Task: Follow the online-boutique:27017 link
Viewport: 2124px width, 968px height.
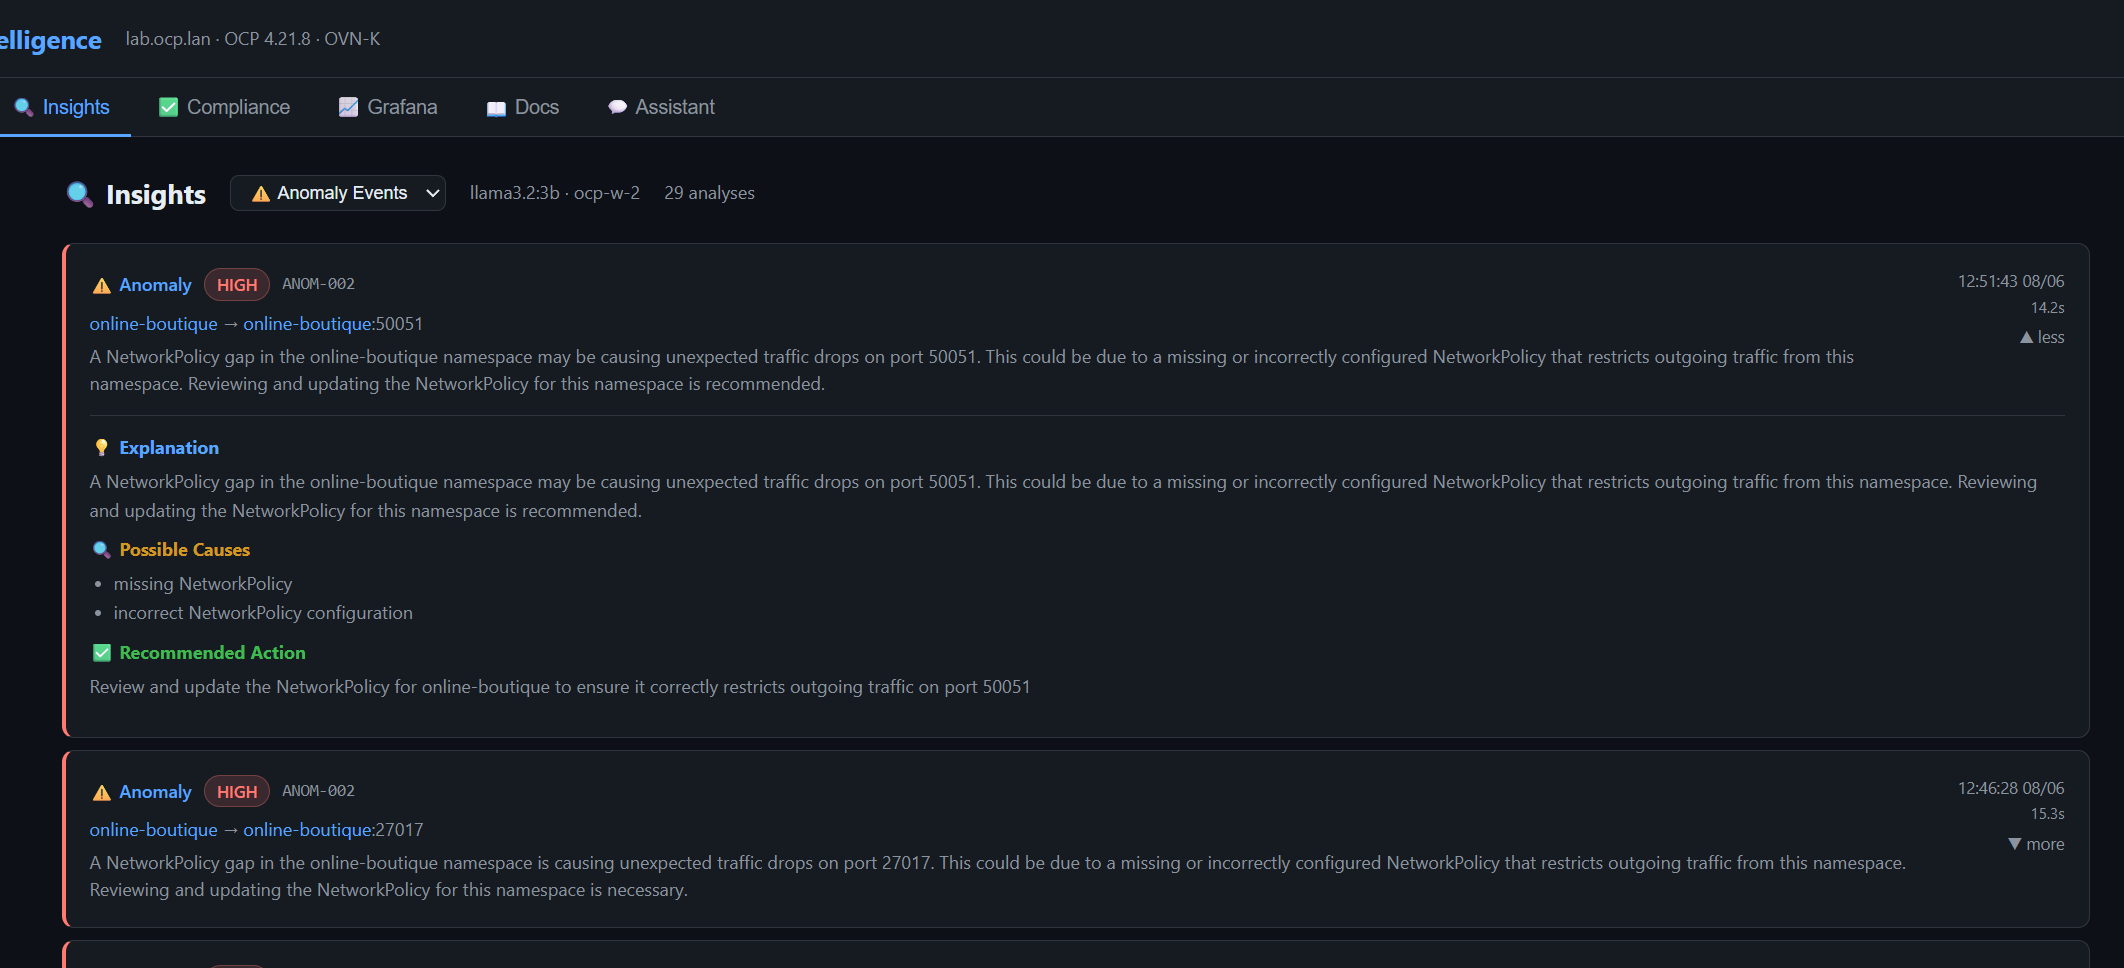Action: pyautogui.click(x=333, y=830)
